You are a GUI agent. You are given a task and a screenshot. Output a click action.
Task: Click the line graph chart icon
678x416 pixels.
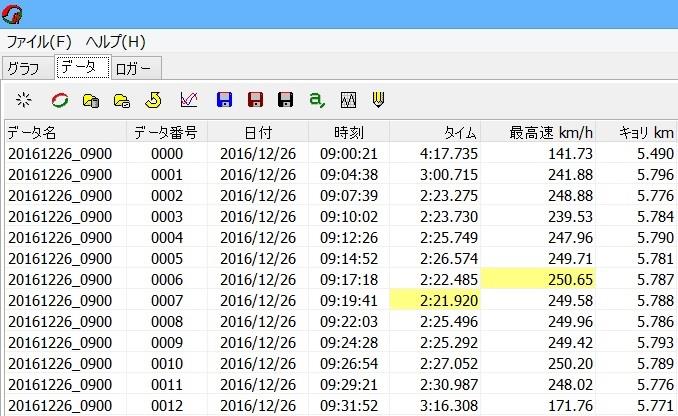pyautogui.click(x=189, y=100)
